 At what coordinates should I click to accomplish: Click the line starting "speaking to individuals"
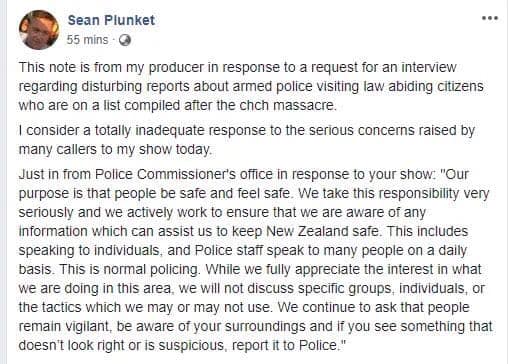click(x=243, y=250)
